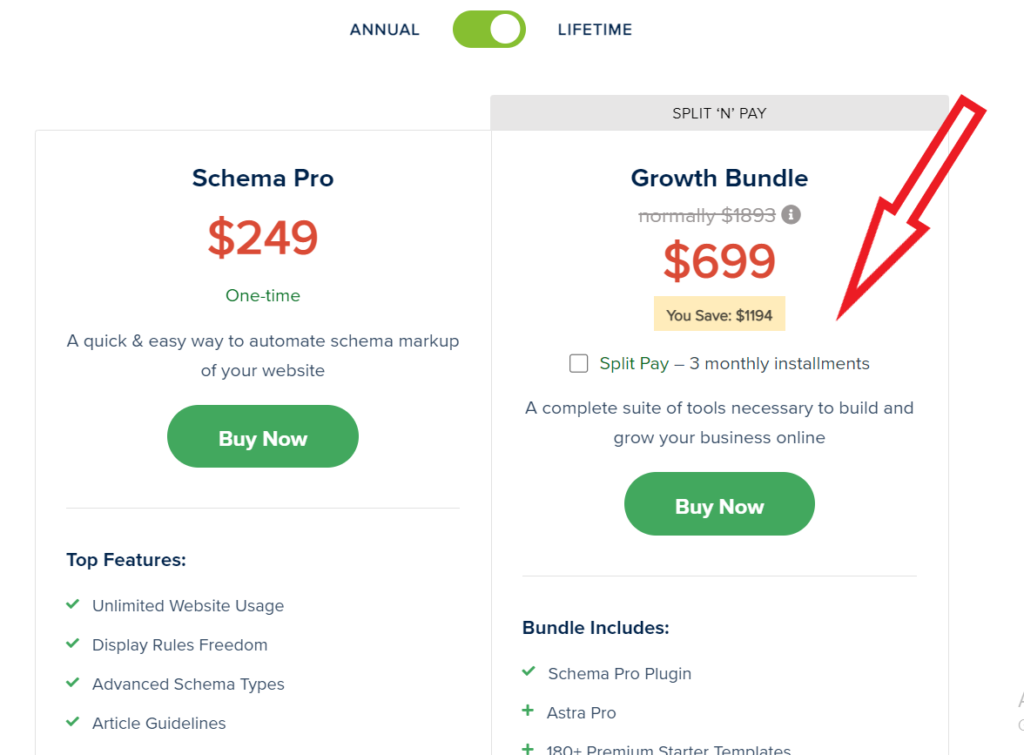Click checkmark icon beside Advanced Schema Types

coord(73,683)
